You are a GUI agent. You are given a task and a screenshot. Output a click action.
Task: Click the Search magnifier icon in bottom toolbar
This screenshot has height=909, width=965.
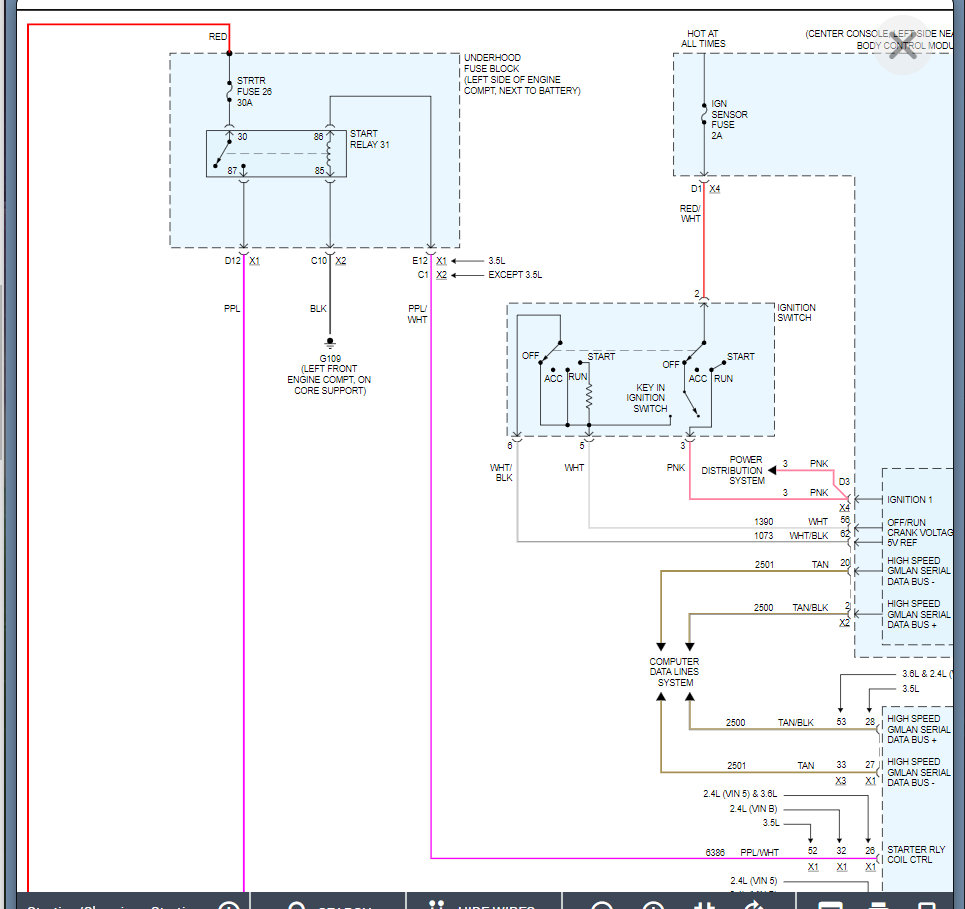point(296,906)
